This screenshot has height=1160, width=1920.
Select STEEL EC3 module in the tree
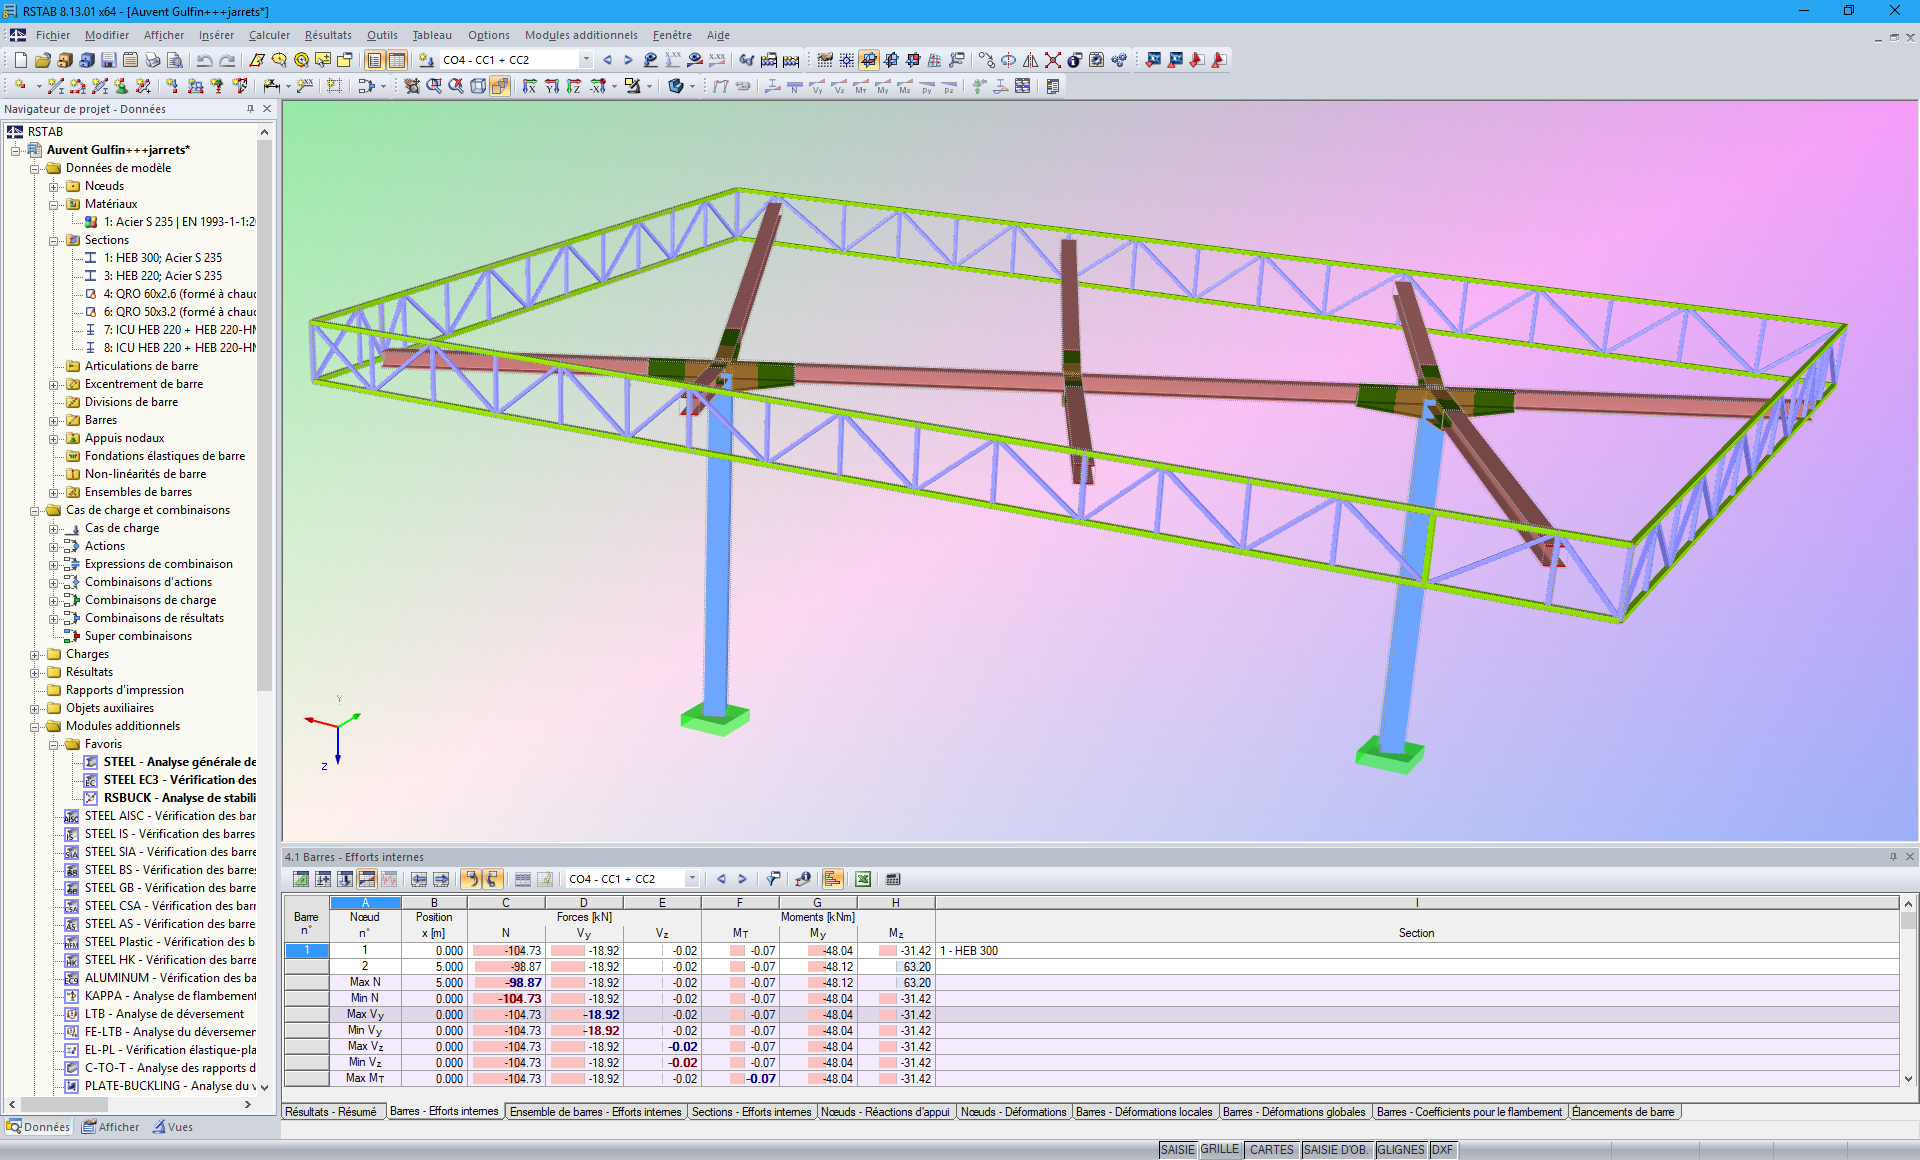click(x=179, y=780)
